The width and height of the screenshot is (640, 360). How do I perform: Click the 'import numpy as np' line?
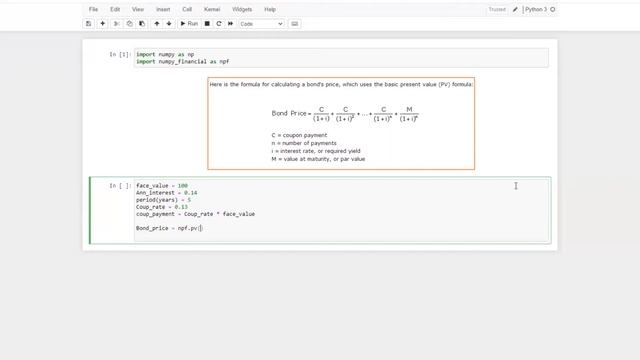[165, 54]
